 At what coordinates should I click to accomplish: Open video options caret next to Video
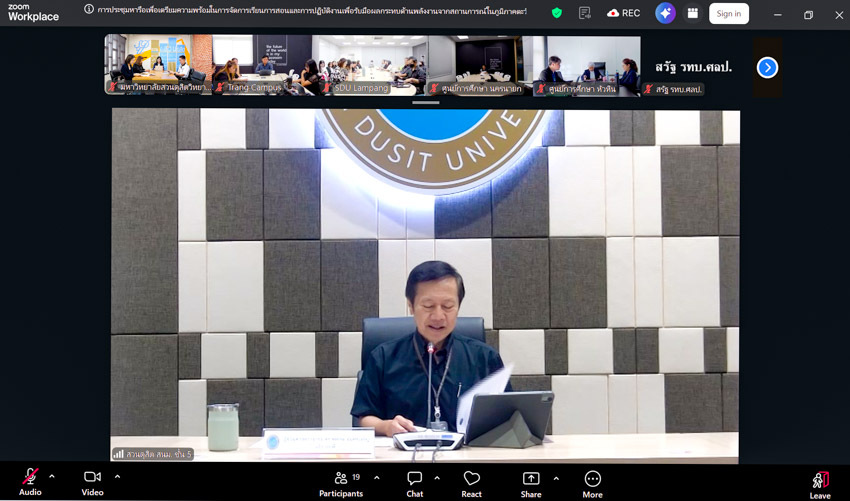point(117,476)
